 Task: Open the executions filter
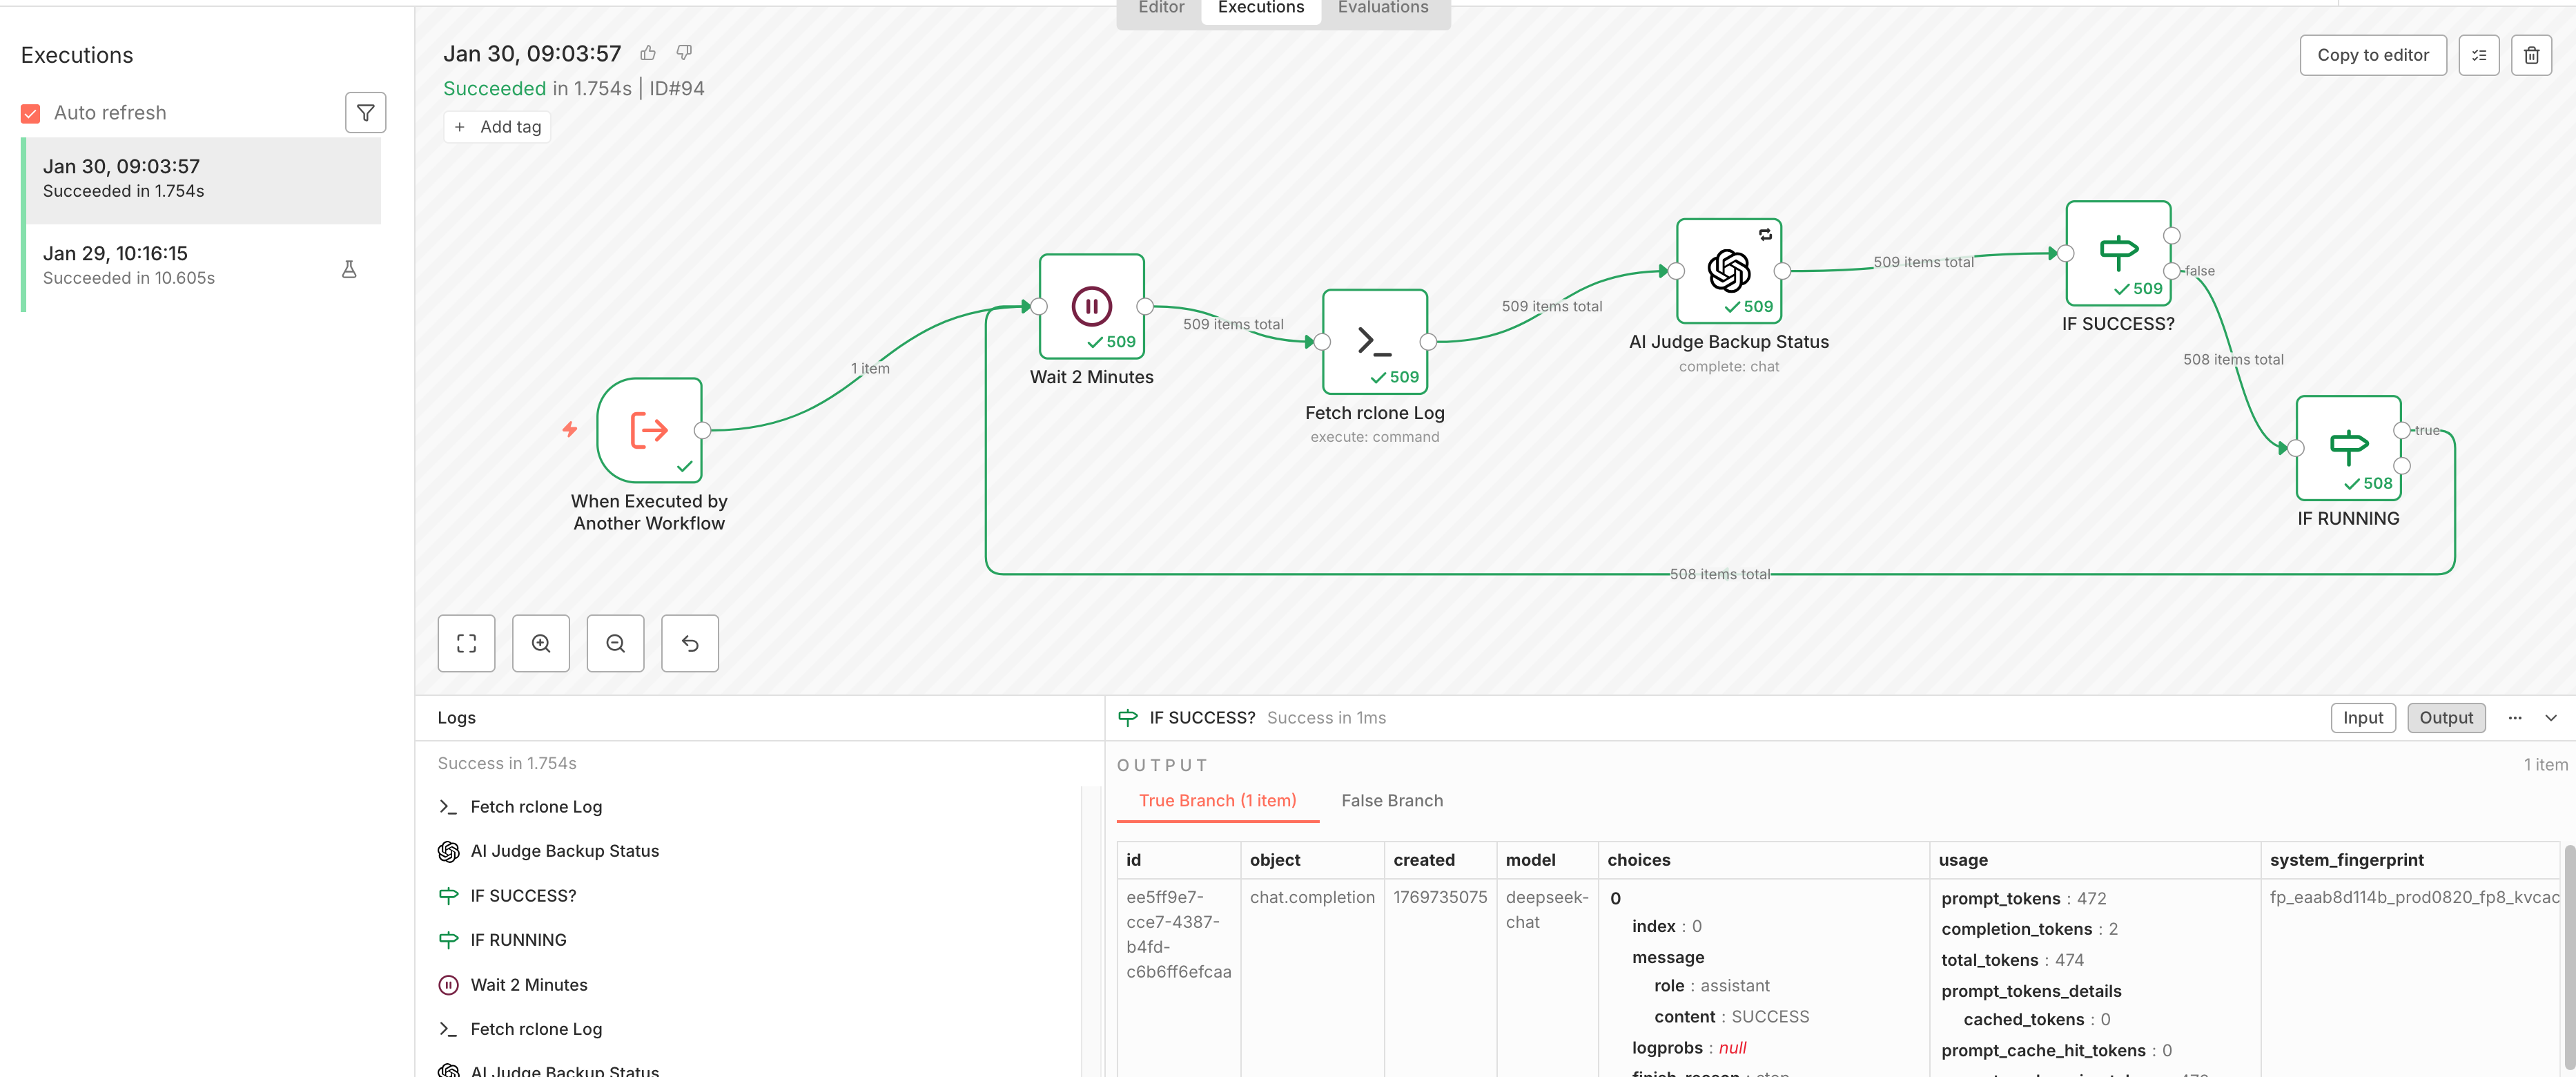(365, 113)
